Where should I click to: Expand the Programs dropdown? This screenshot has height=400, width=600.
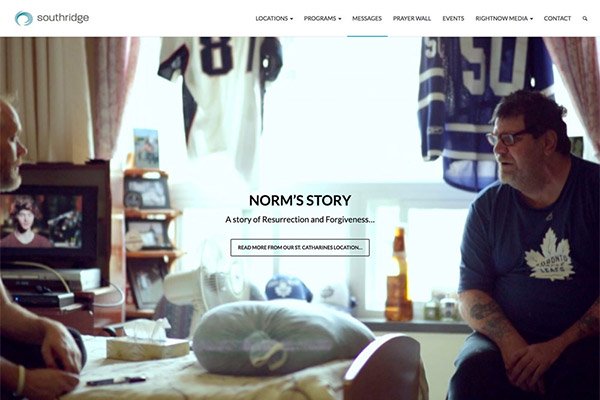(x=322, y=18)
